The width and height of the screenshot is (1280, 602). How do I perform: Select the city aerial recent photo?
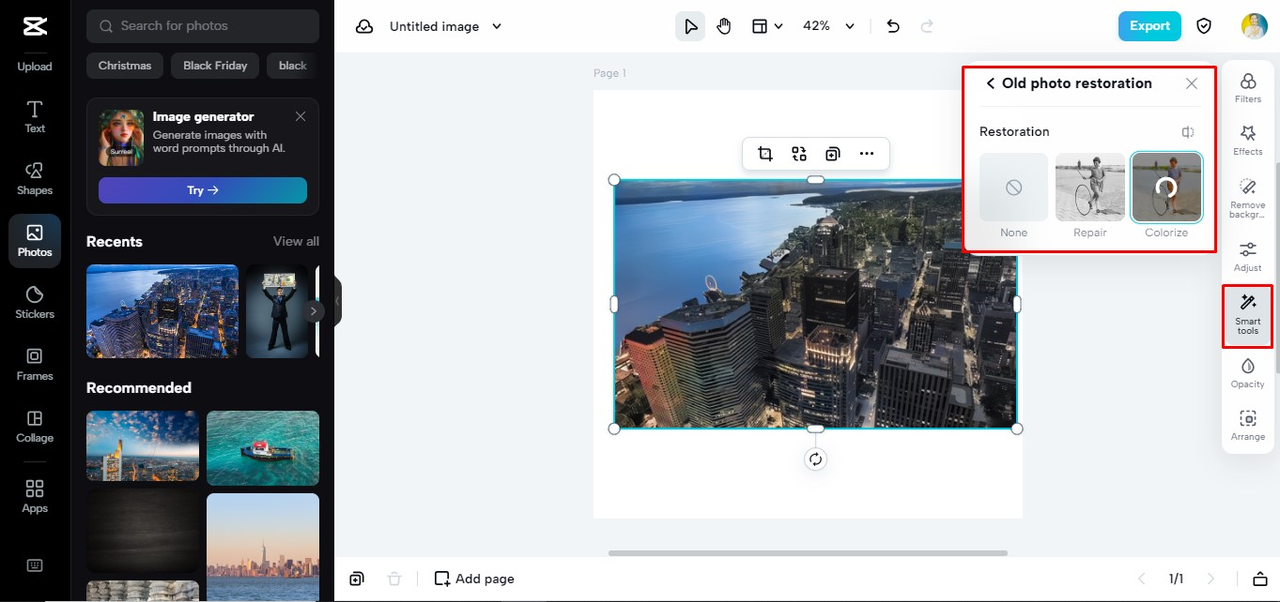click(x=162, y=311)
